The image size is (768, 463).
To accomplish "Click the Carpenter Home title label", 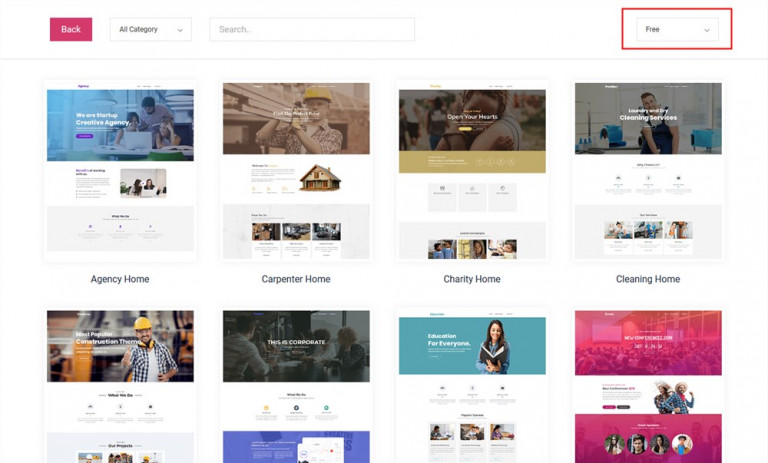I will click(x=296, y=279).
